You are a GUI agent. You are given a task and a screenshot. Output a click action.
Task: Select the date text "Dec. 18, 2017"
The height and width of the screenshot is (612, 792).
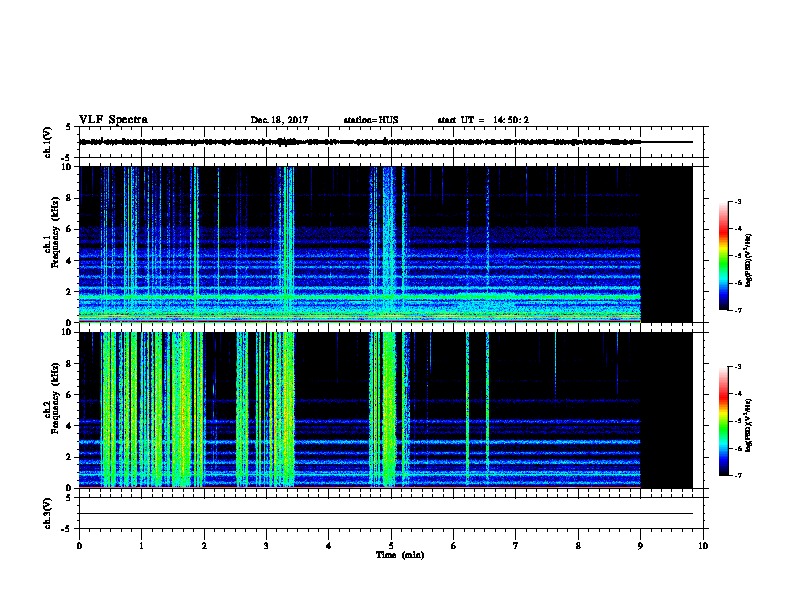(279, 120)
